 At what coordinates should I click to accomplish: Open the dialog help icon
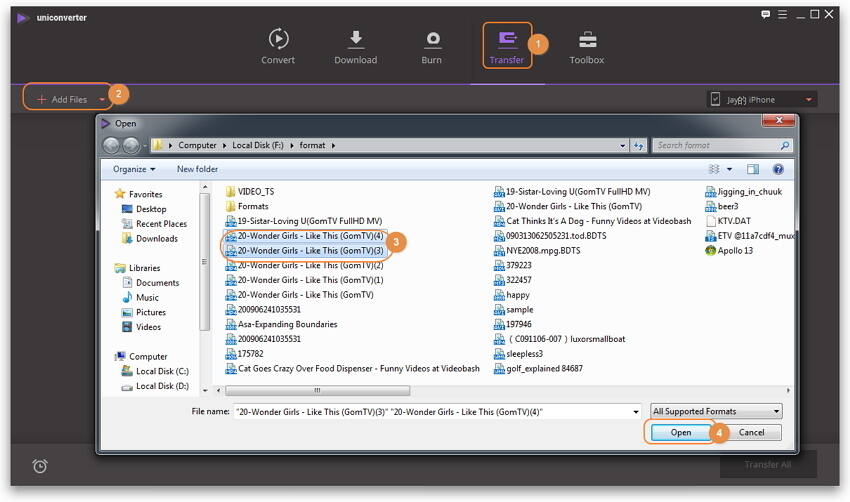778,169
